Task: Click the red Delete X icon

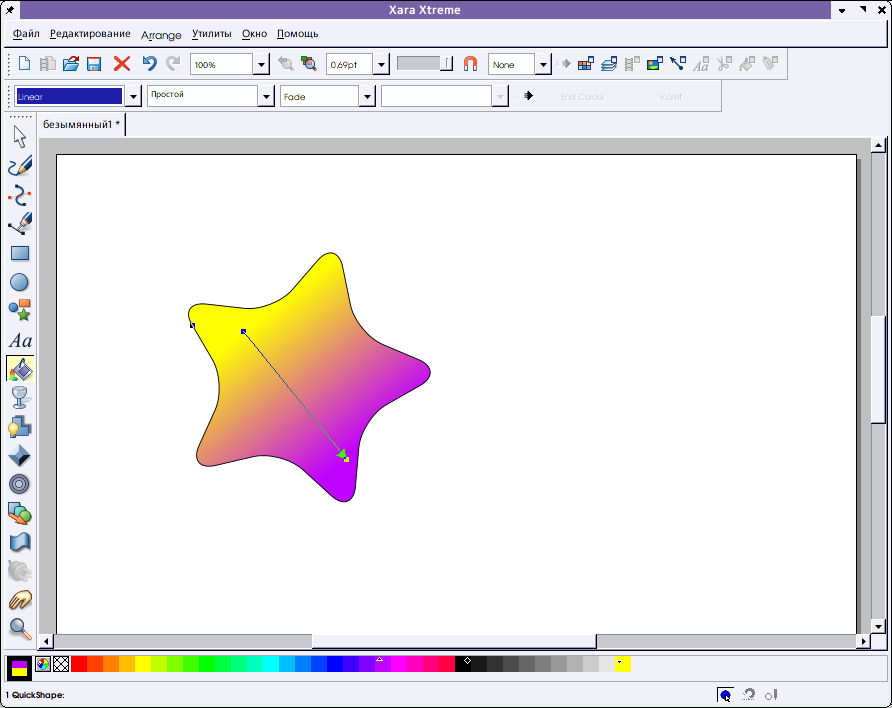Action: (122, 64)
